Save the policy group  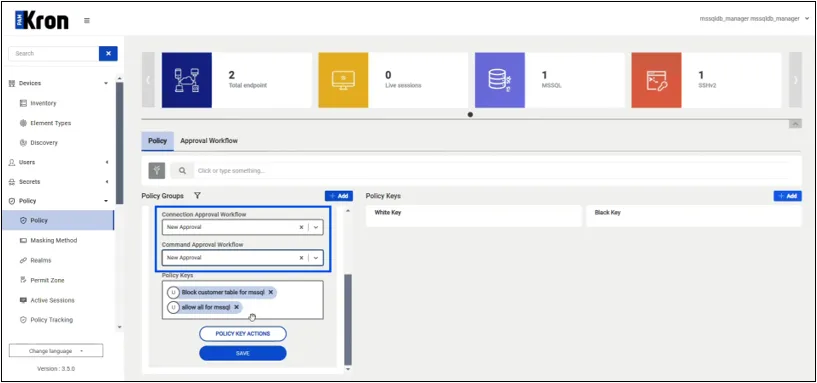(243, 353)
